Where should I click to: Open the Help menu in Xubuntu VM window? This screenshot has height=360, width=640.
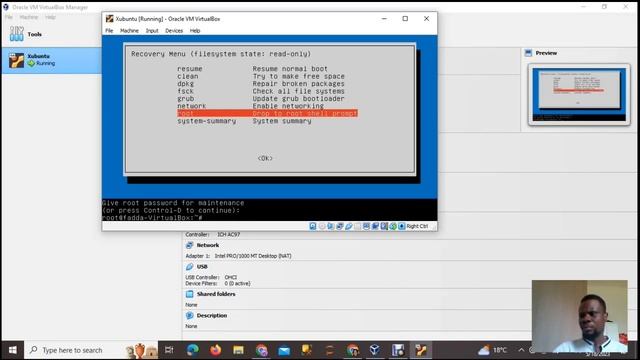[195, 31]
